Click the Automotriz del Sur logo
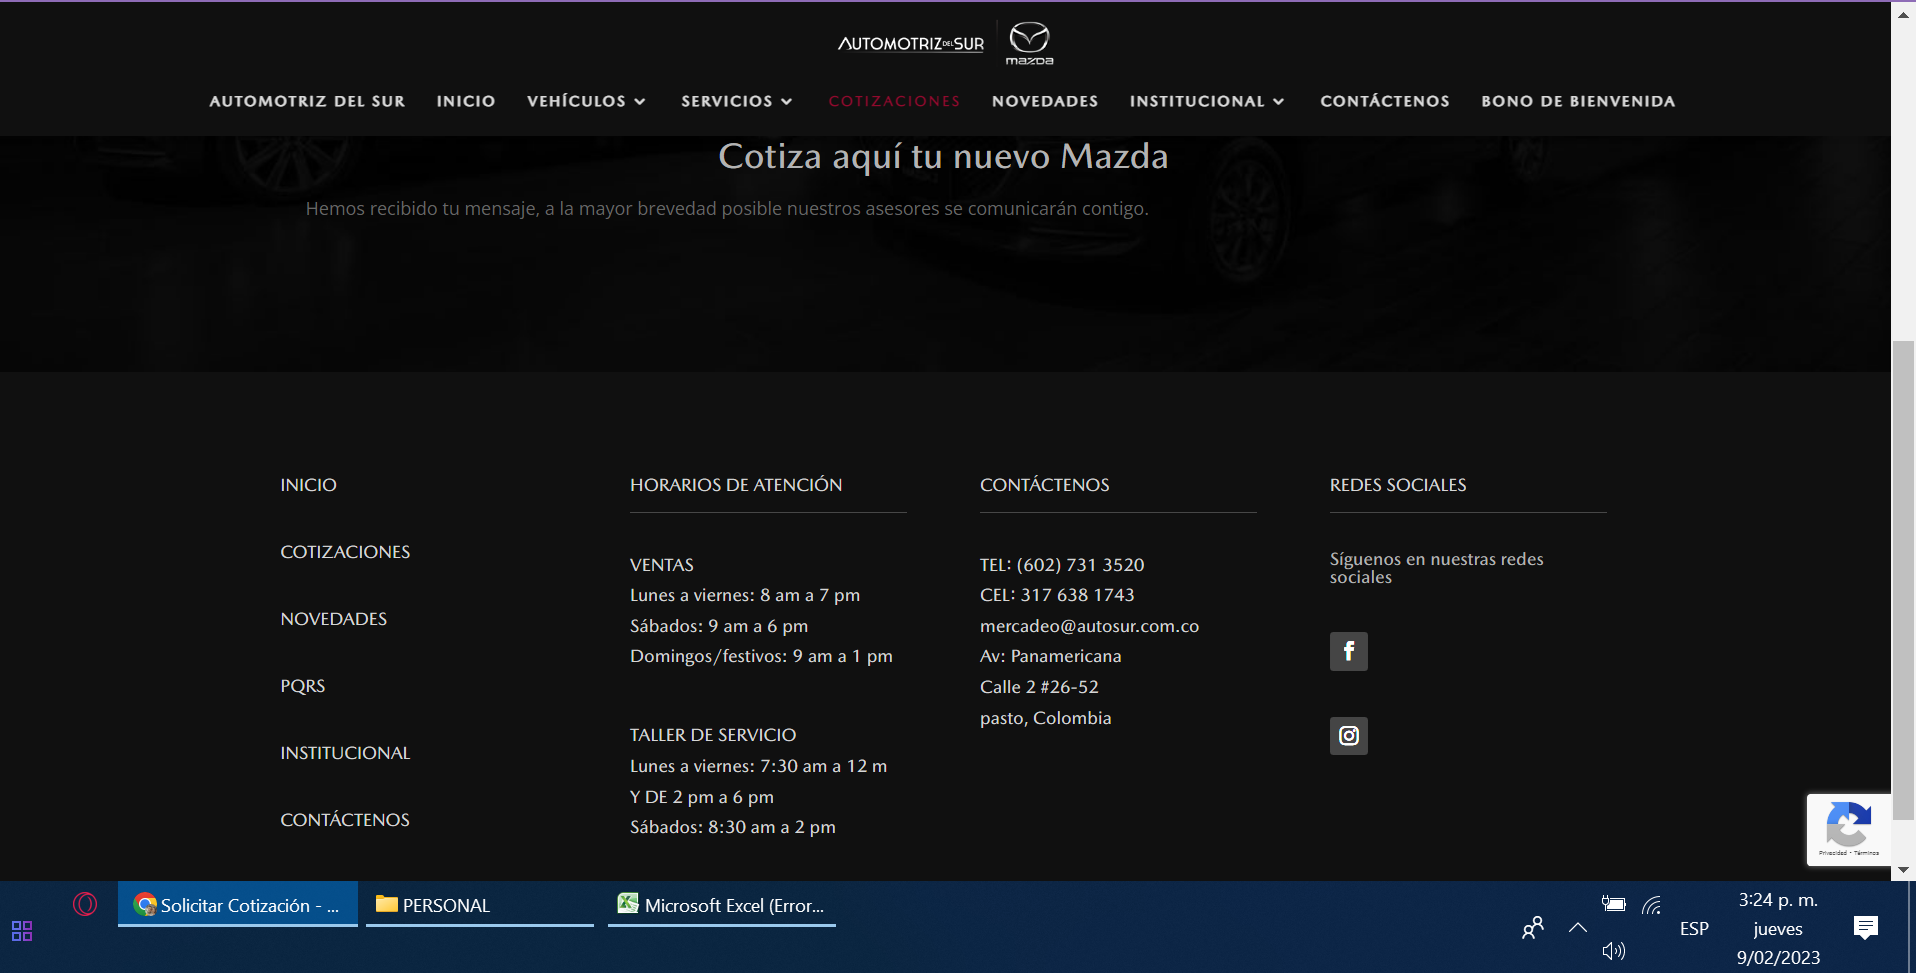 point(911,44)
